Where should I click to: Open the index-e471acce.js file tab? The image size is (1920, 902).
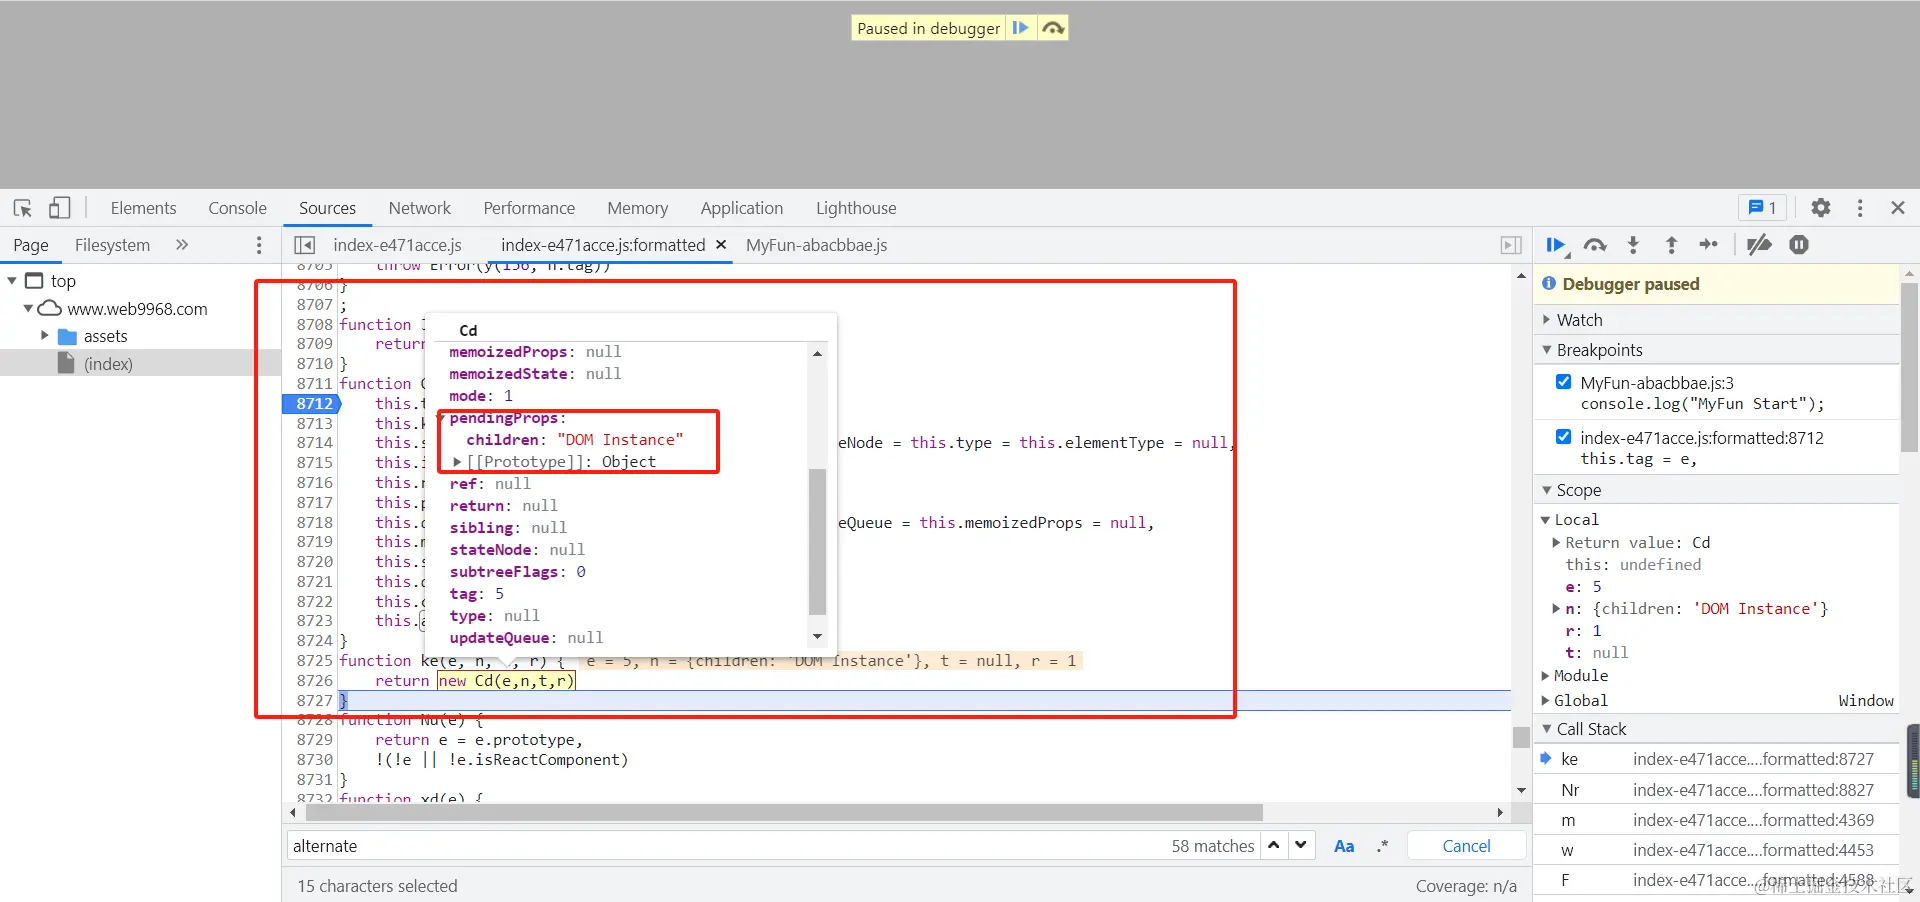(x=397, y=245)
